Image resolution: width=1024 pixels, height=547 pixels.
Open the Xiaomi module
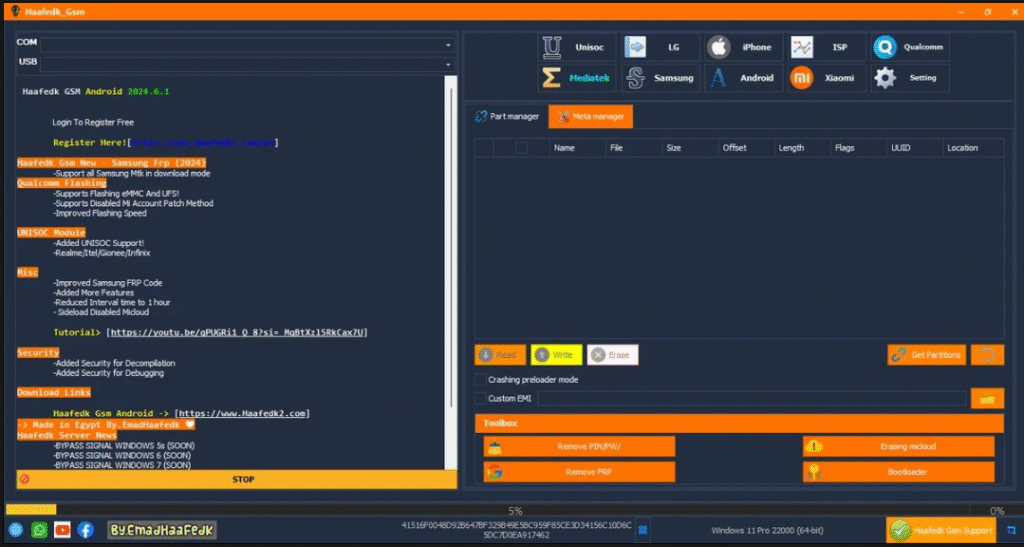tap(827, 78)
